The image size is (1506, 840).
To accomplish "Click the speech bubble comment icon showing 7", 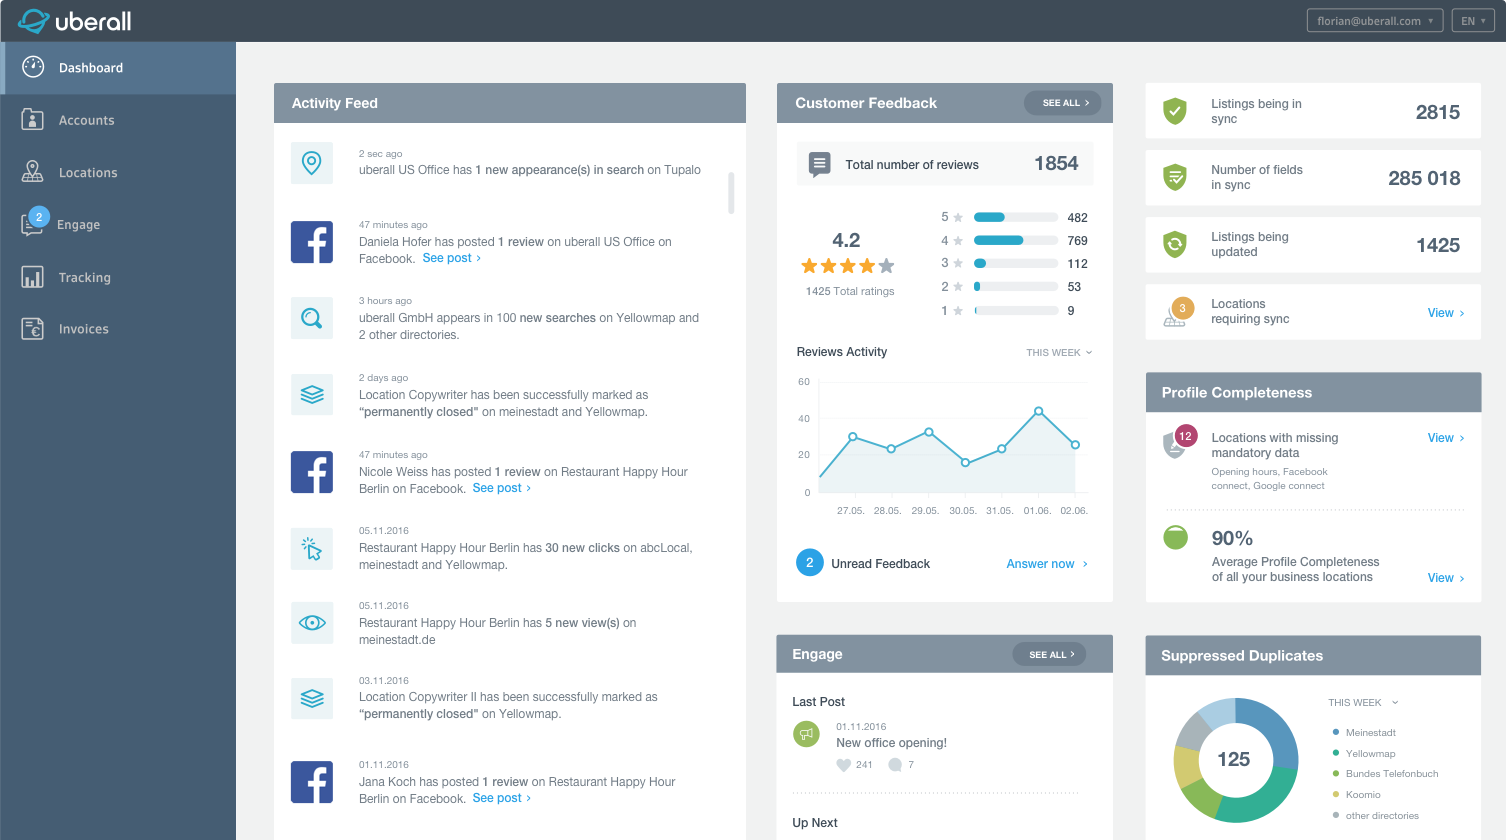I will click(x=895, y=765).
